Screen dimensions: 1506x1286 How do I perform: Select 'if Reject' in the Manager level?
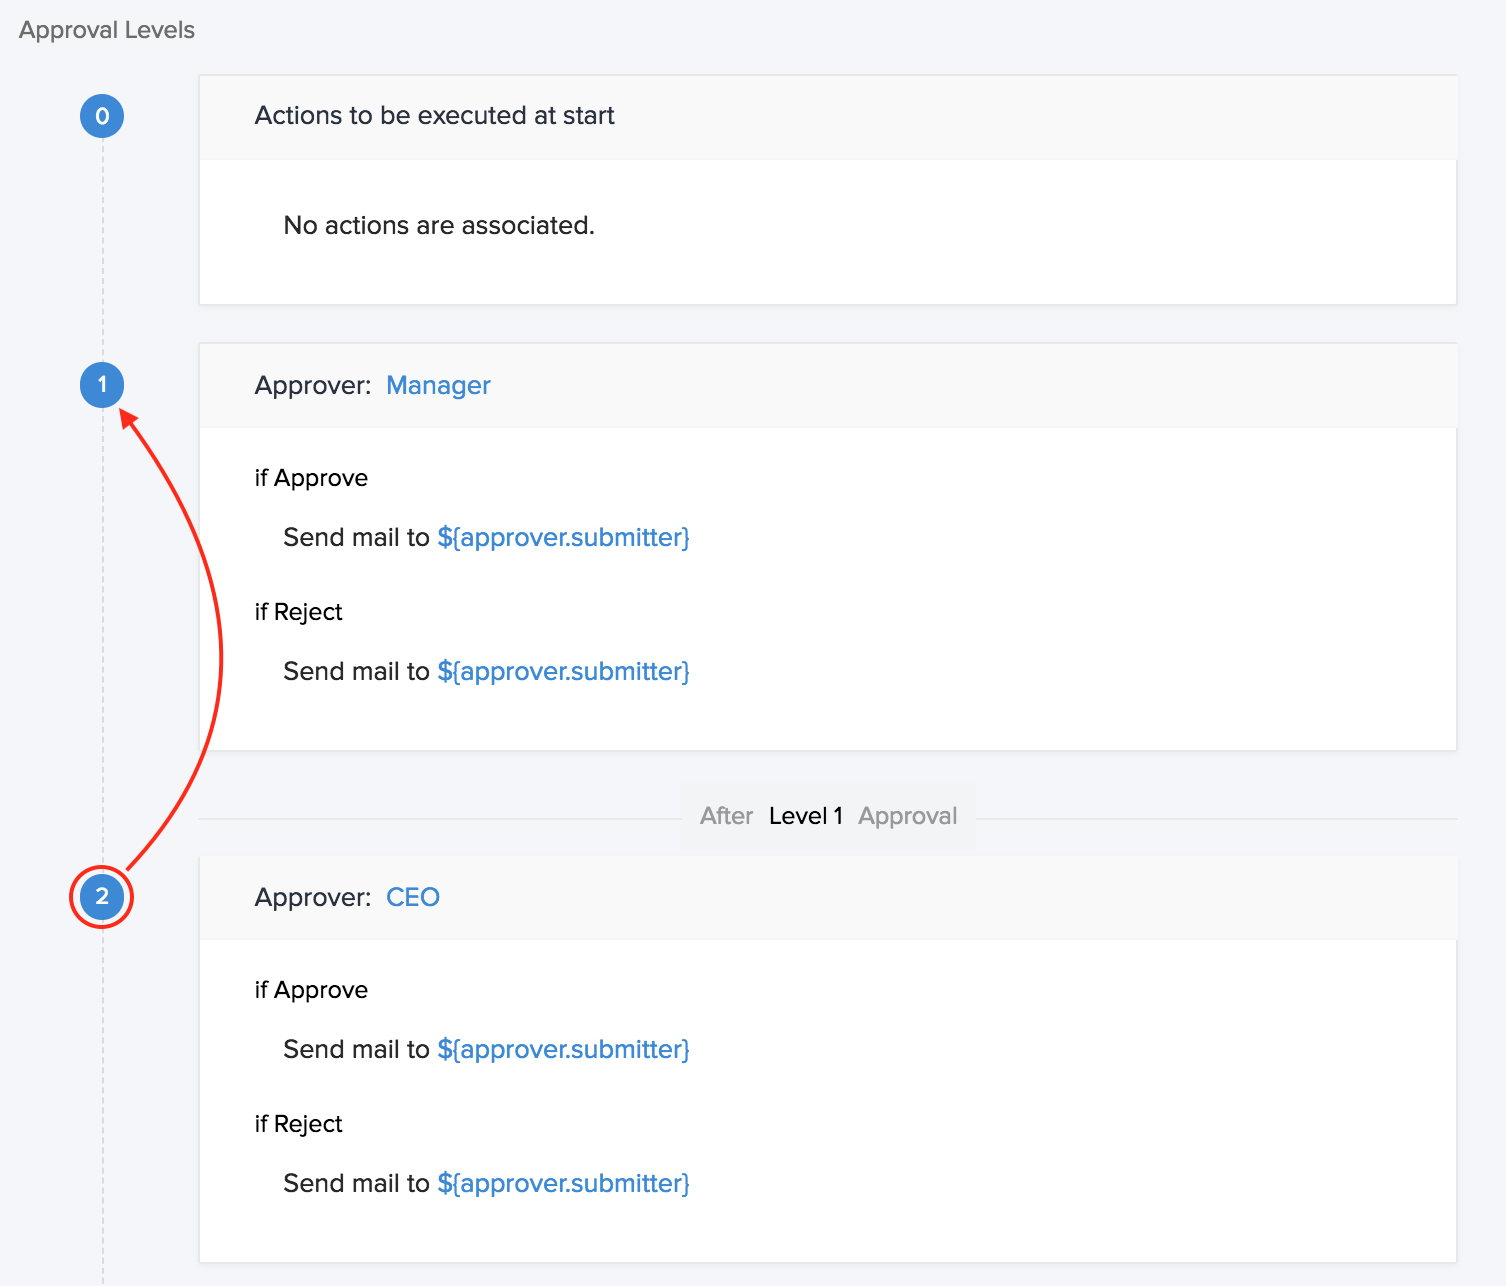click(x=298, y=612)
